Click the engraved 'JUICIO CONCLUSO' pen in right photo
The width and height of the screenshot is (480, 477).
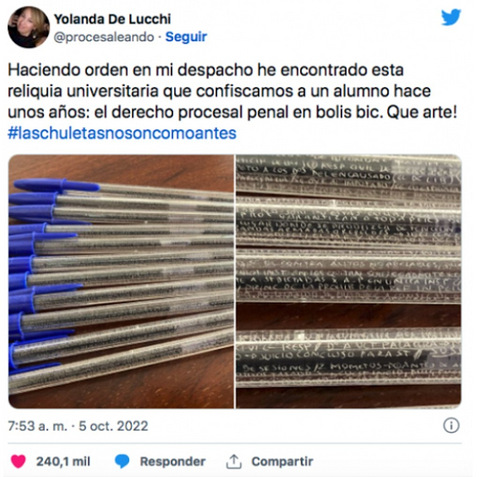point(349,357)
